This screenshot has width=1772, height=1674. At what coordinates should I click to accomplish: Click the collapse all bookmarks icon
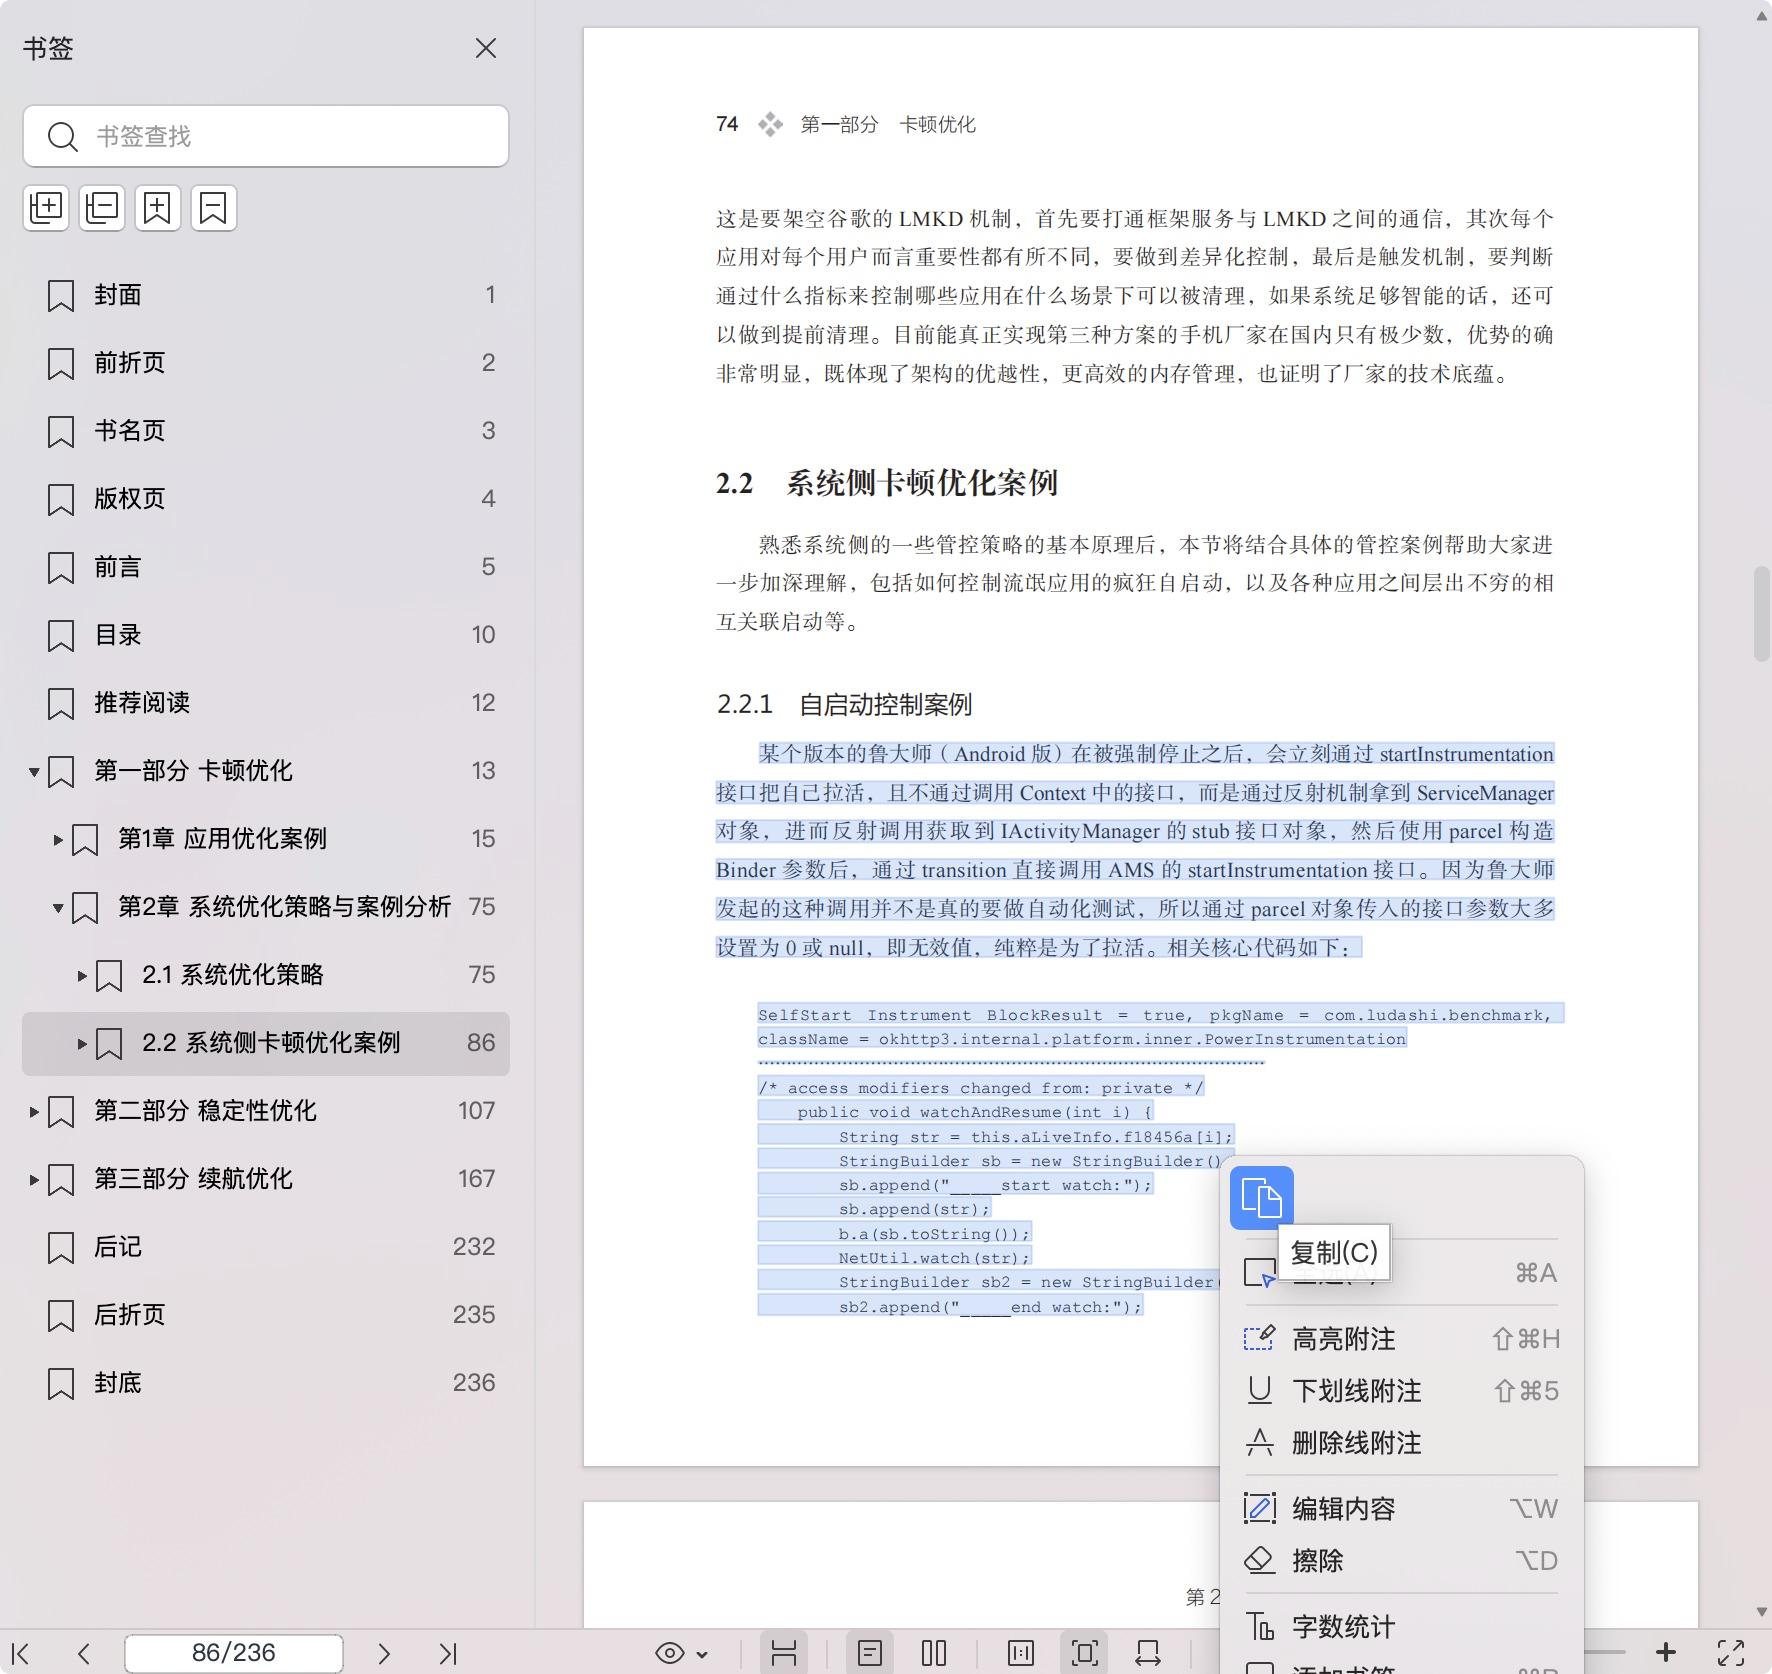[102, 208]
